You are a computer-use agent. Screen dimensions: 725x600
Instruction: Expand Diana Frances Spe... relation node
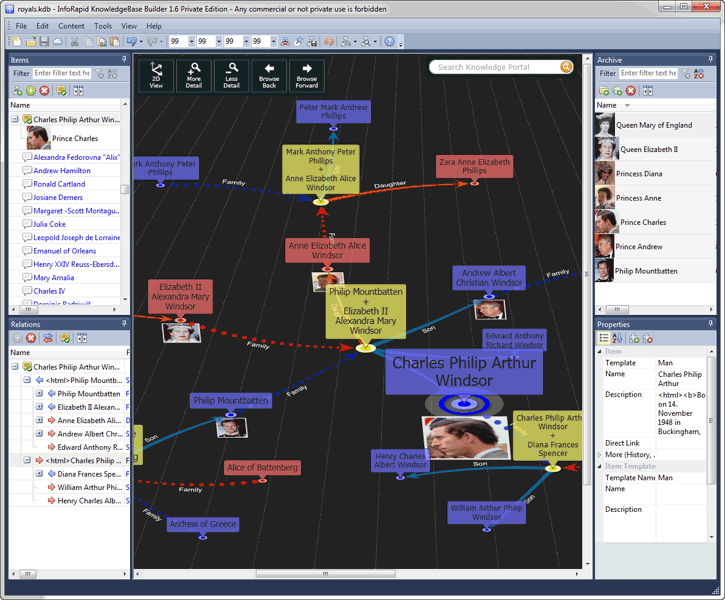click(39, 474)
